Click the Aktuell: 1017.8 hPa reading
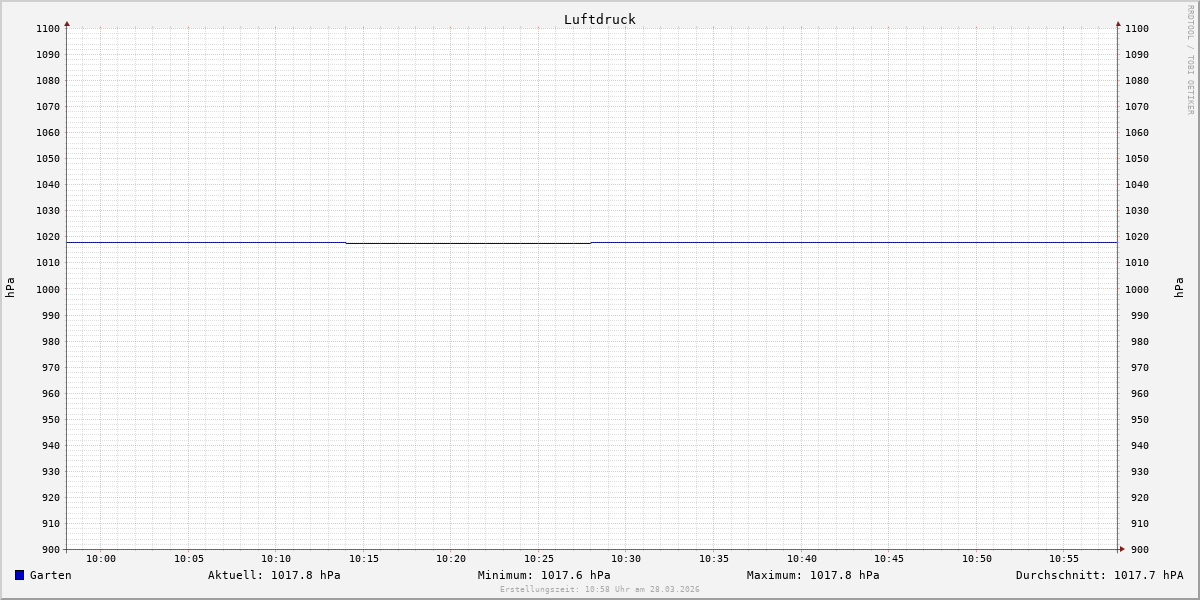The width and height of the screenshot is (1200, 600). pos(274,575)
